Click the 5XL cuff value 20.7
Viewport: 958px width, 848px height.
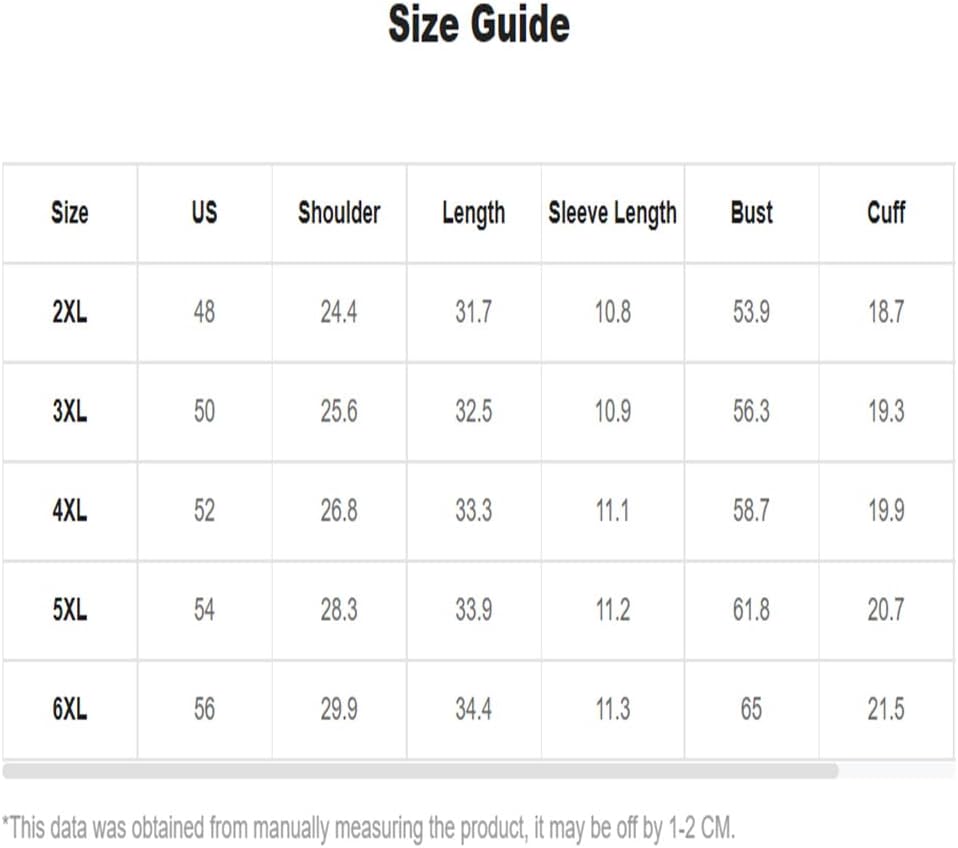pyautogui.click(x=886, y=610)
